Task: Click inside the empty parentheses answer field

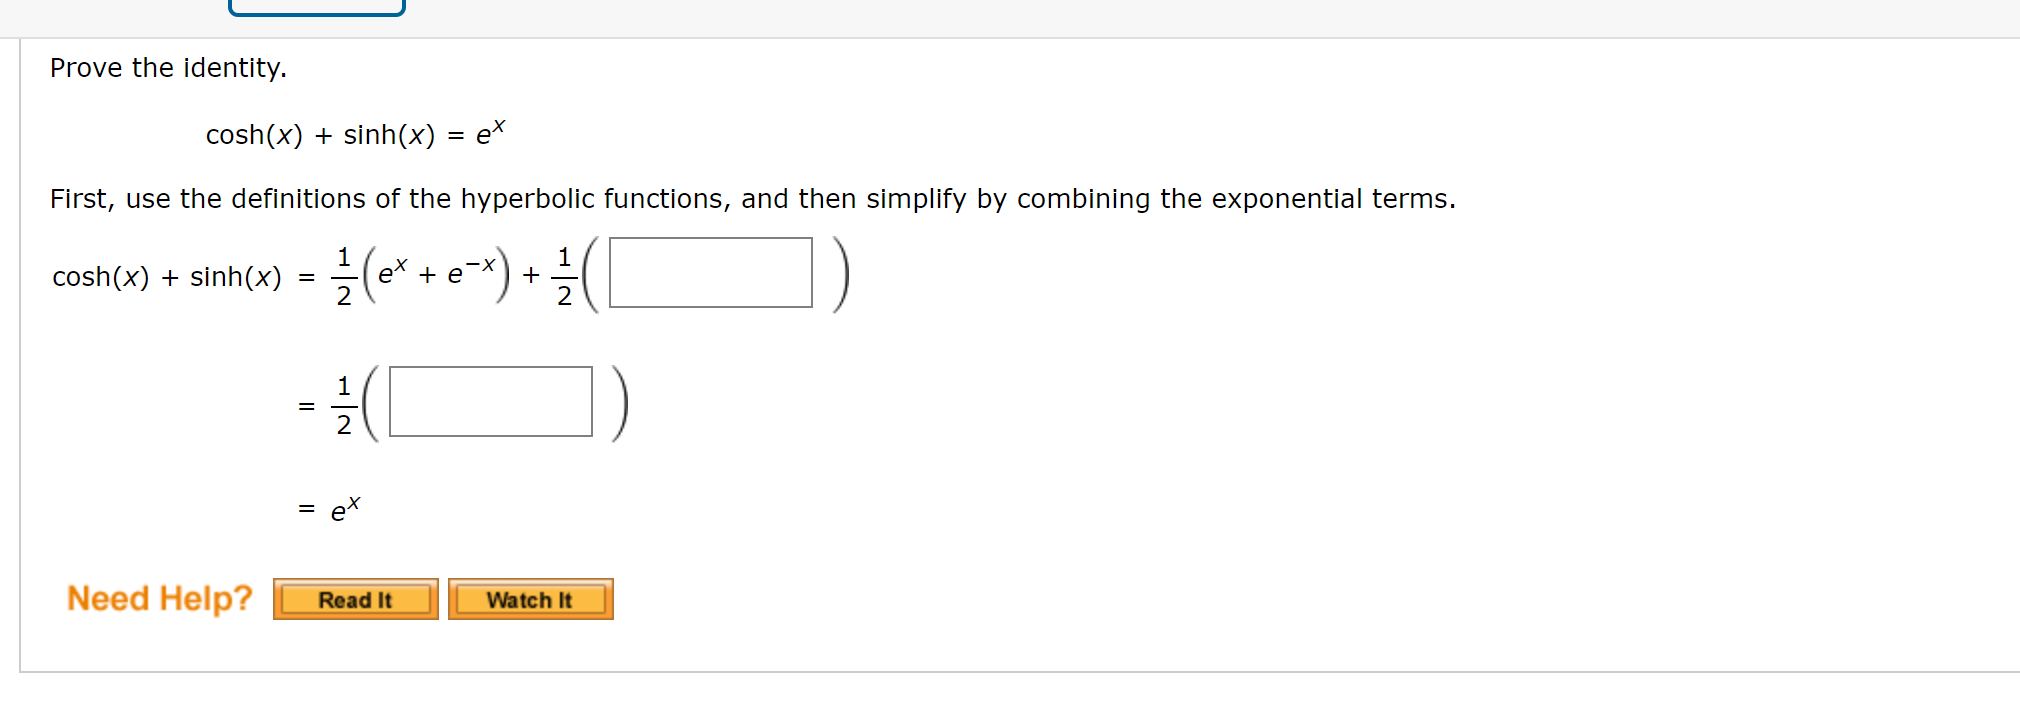Action: click(712, 274)
